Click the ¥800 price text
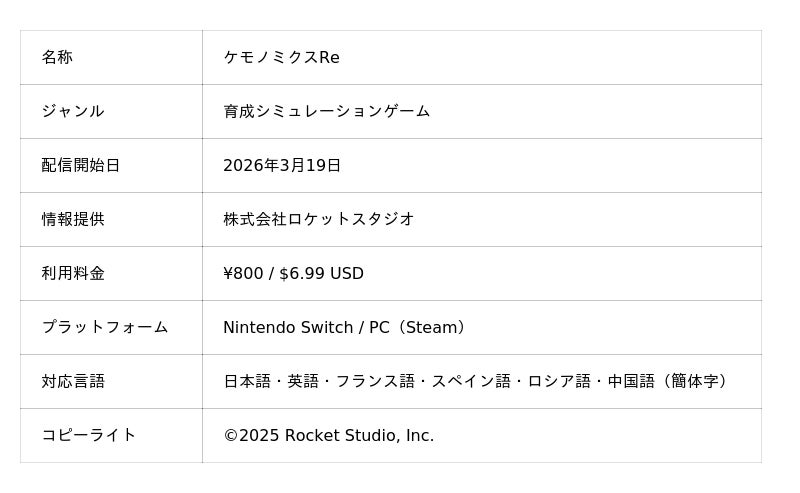The image size is (800, 493). click(243, 274)
